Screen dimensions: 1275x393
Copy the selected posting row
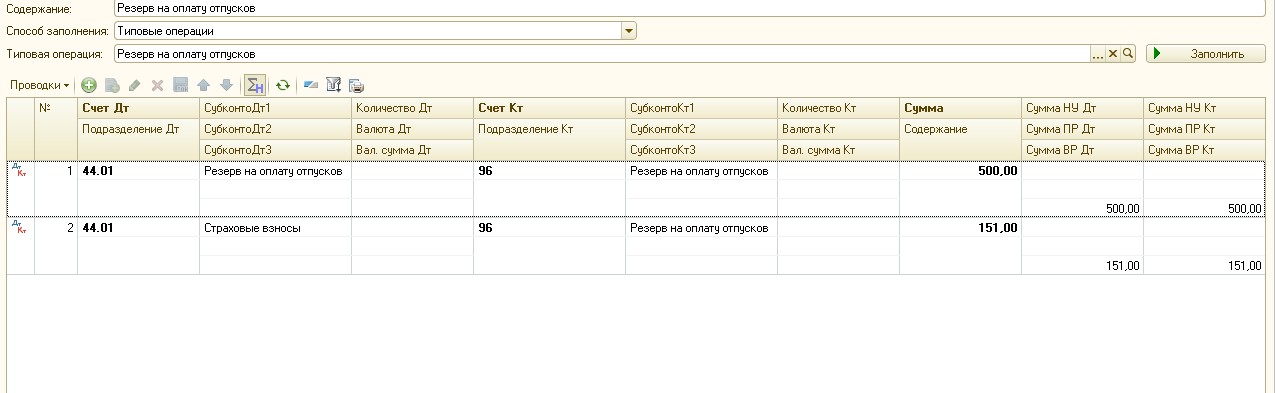coord(112,86)
